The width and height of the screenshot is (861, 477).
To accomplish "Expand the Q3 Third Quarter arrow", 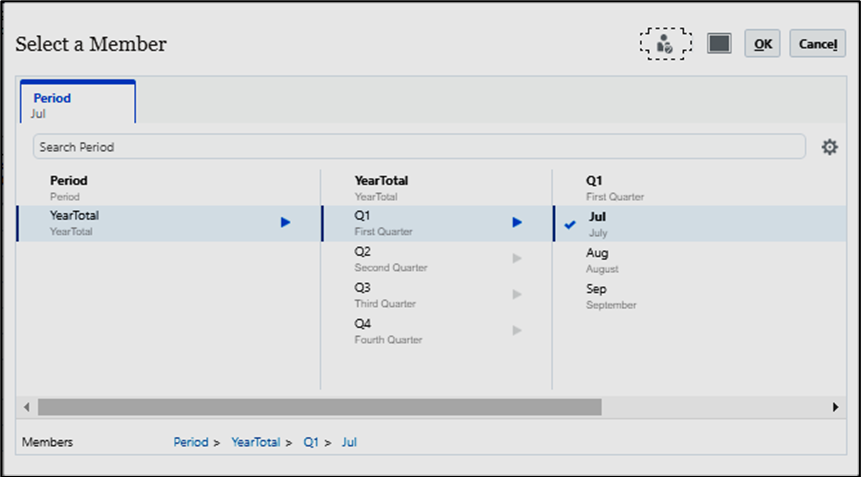I will coord(517,294).
